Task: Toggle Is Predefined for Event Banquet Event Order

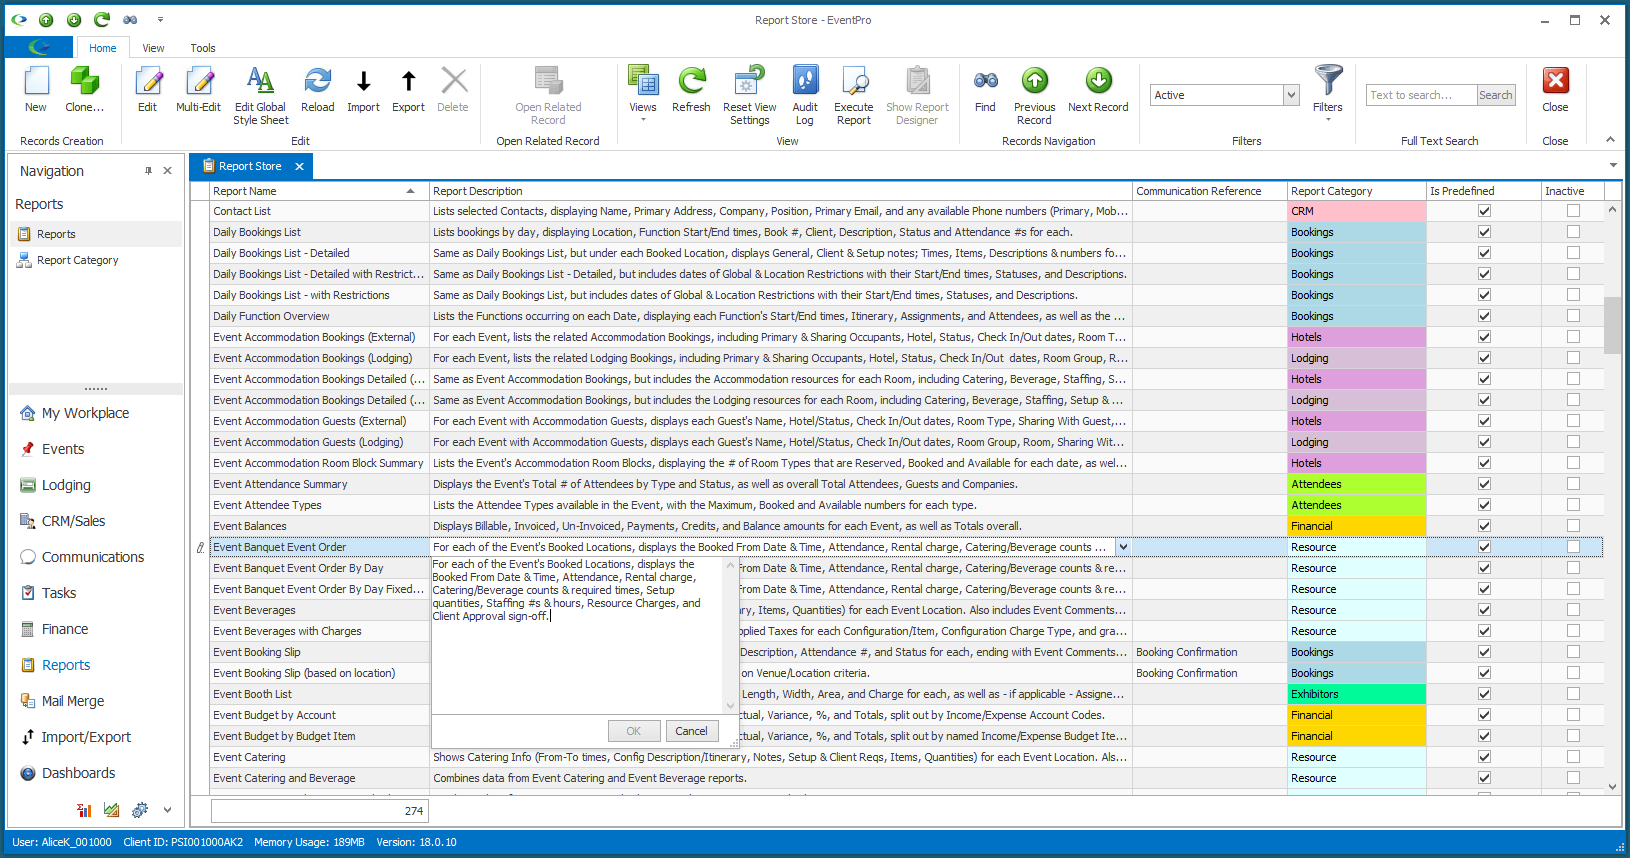Action: coord(1484,547)
